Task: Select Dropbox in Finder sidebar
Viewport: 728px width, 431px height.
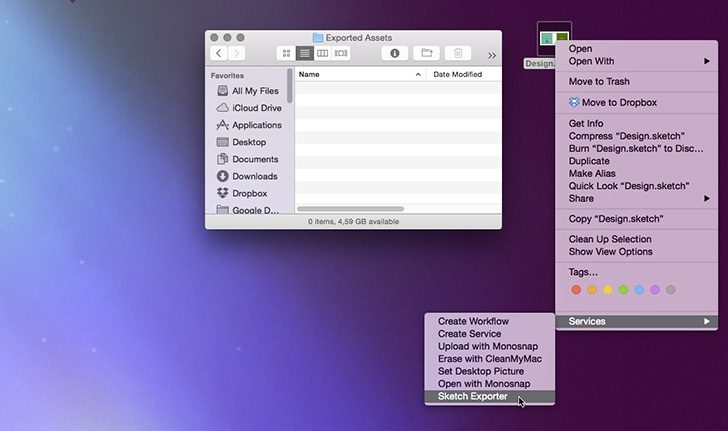Action: (250, 194)
